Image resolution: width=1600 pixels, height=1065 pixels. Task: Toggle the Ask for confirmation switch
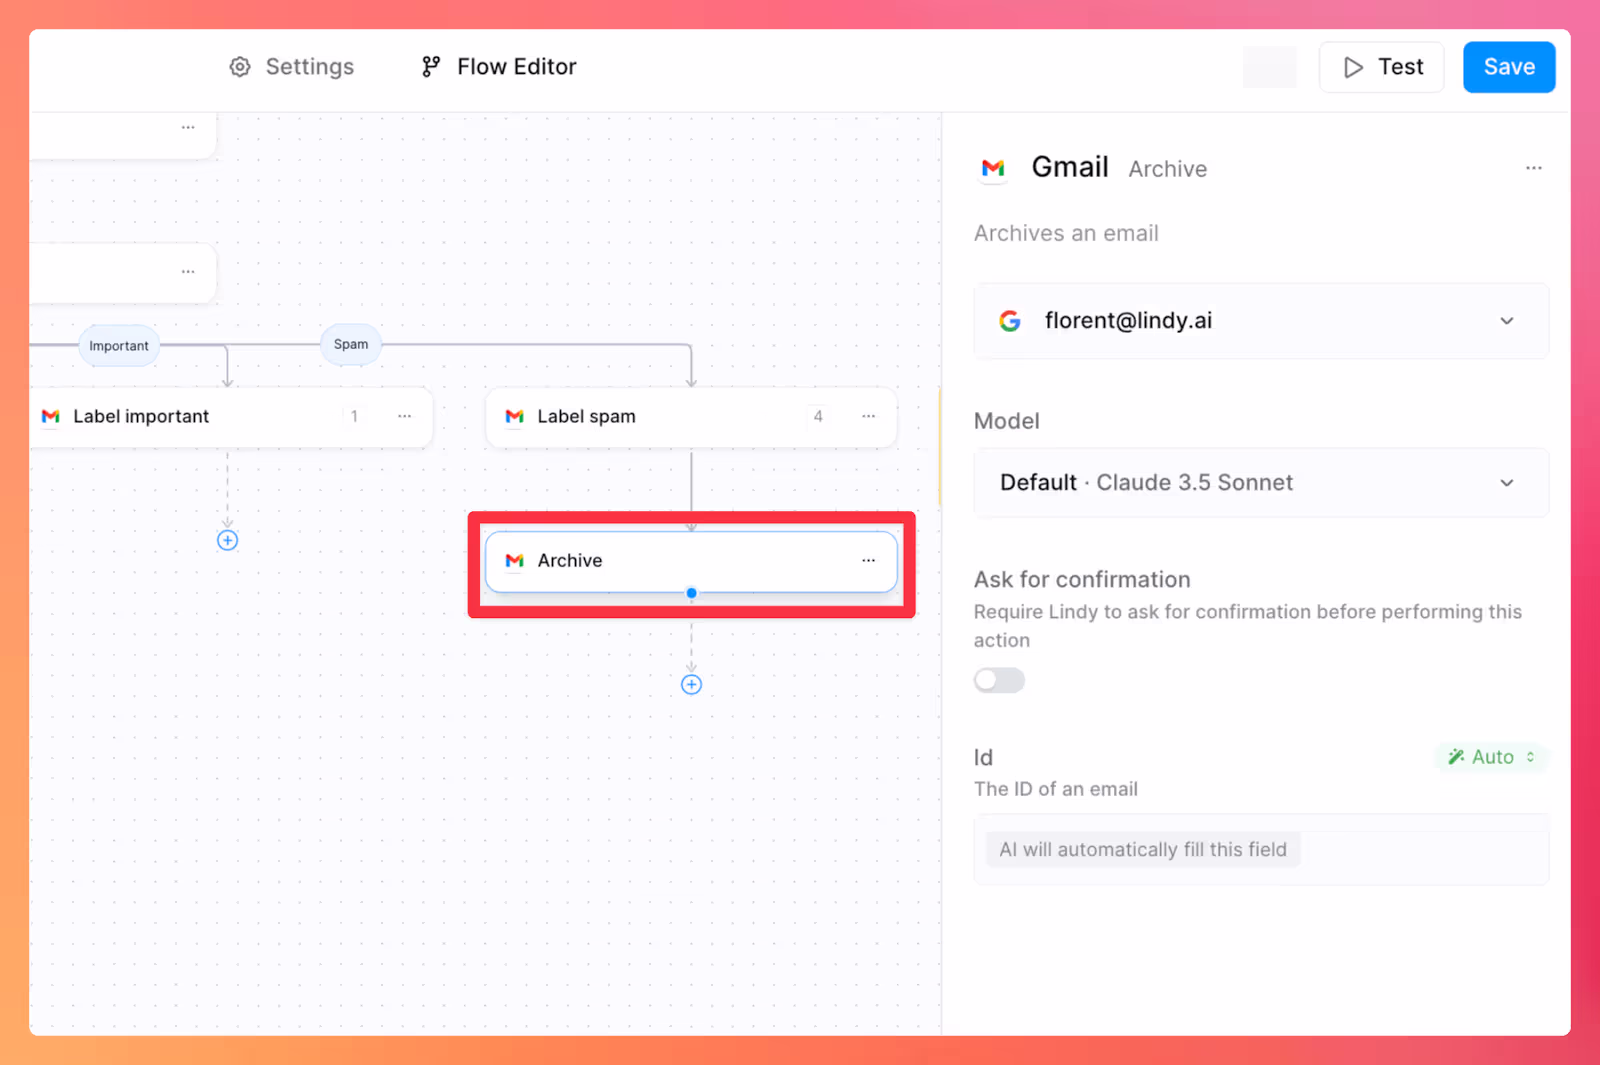(x=999, y=680)
